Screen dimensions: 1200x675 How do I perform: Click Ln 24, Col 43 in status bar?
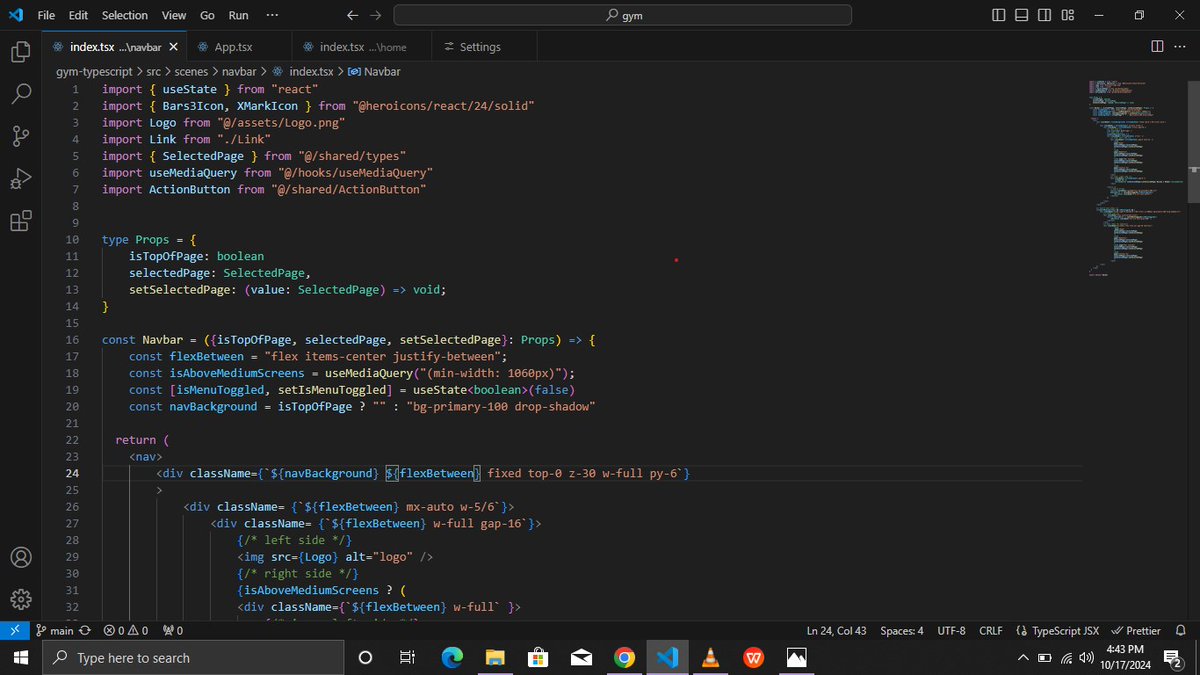pos(837,631)
